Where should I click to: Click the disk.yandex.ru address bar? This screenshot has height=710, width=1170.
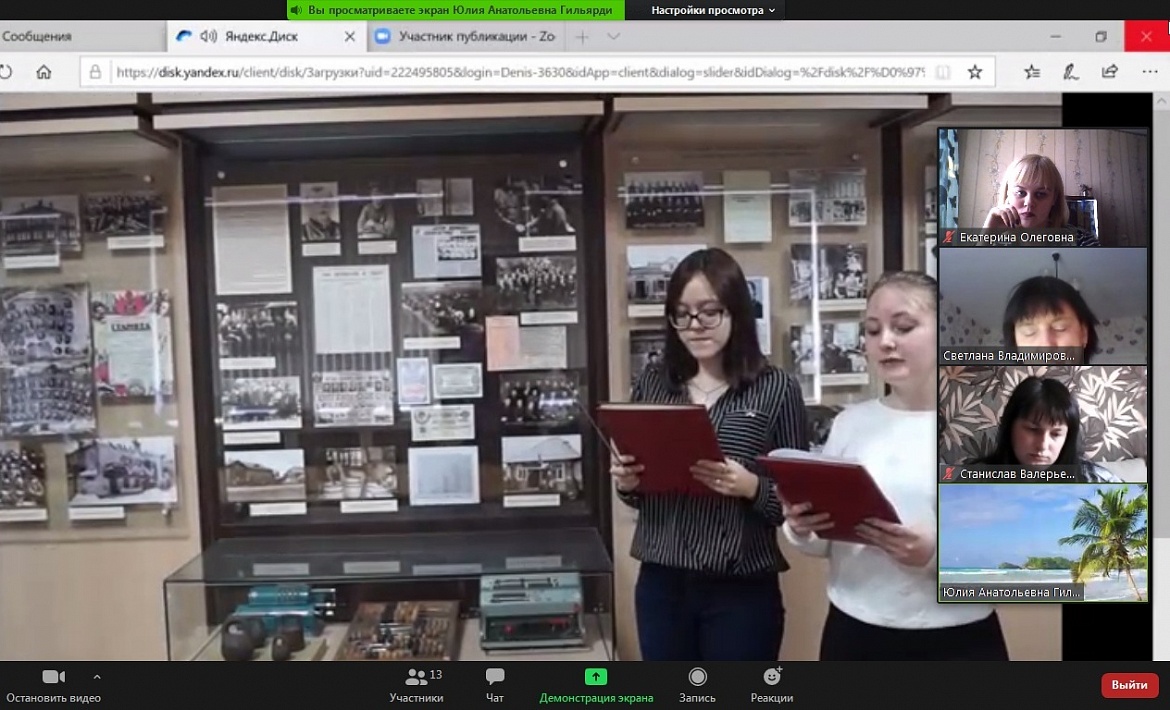[x=520, y=72]
